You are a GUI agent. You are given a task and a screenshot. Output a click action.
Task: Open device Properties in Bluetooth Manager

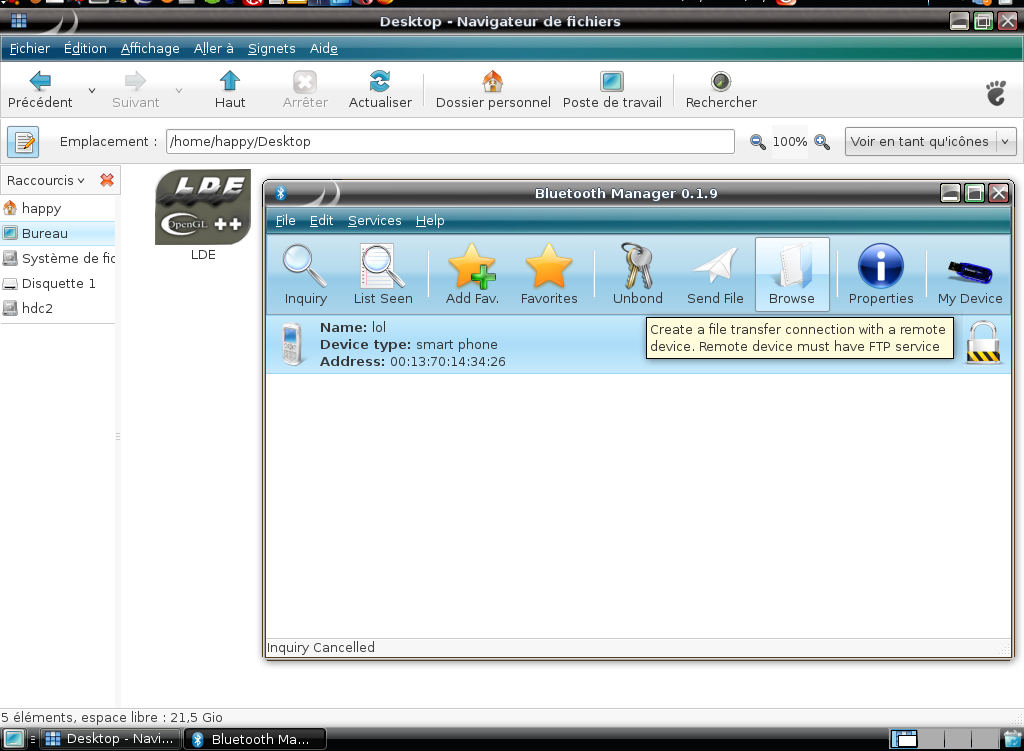(880, 274)
